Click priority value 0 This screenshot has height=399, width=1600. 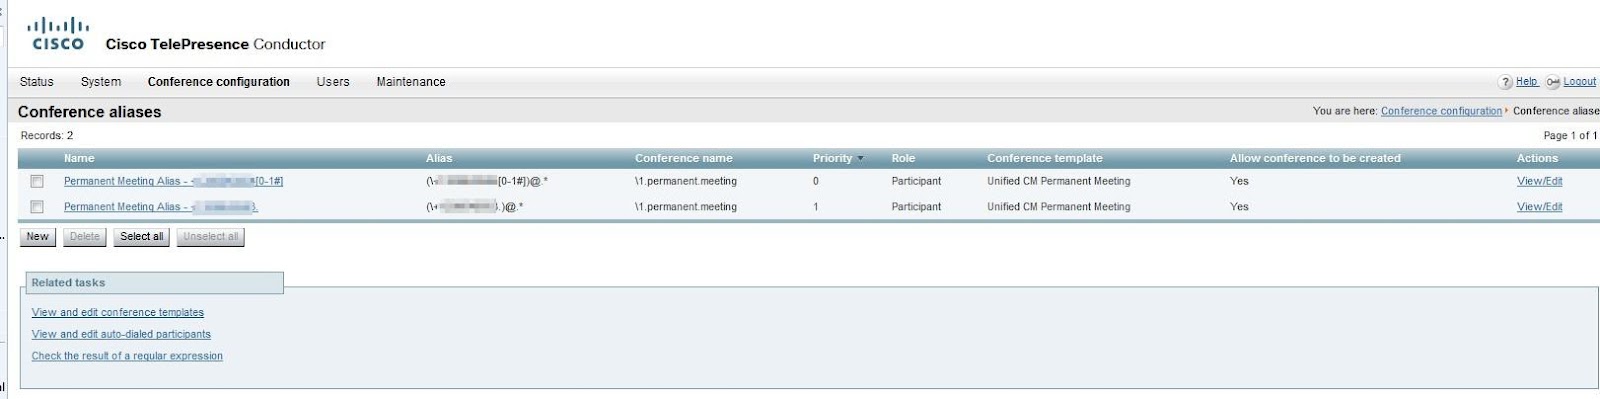816,182
